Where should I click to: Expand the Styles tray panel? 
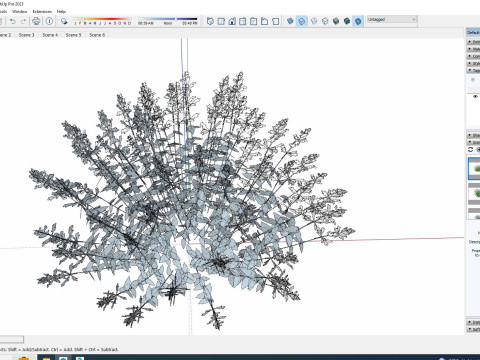coord(473,63)
